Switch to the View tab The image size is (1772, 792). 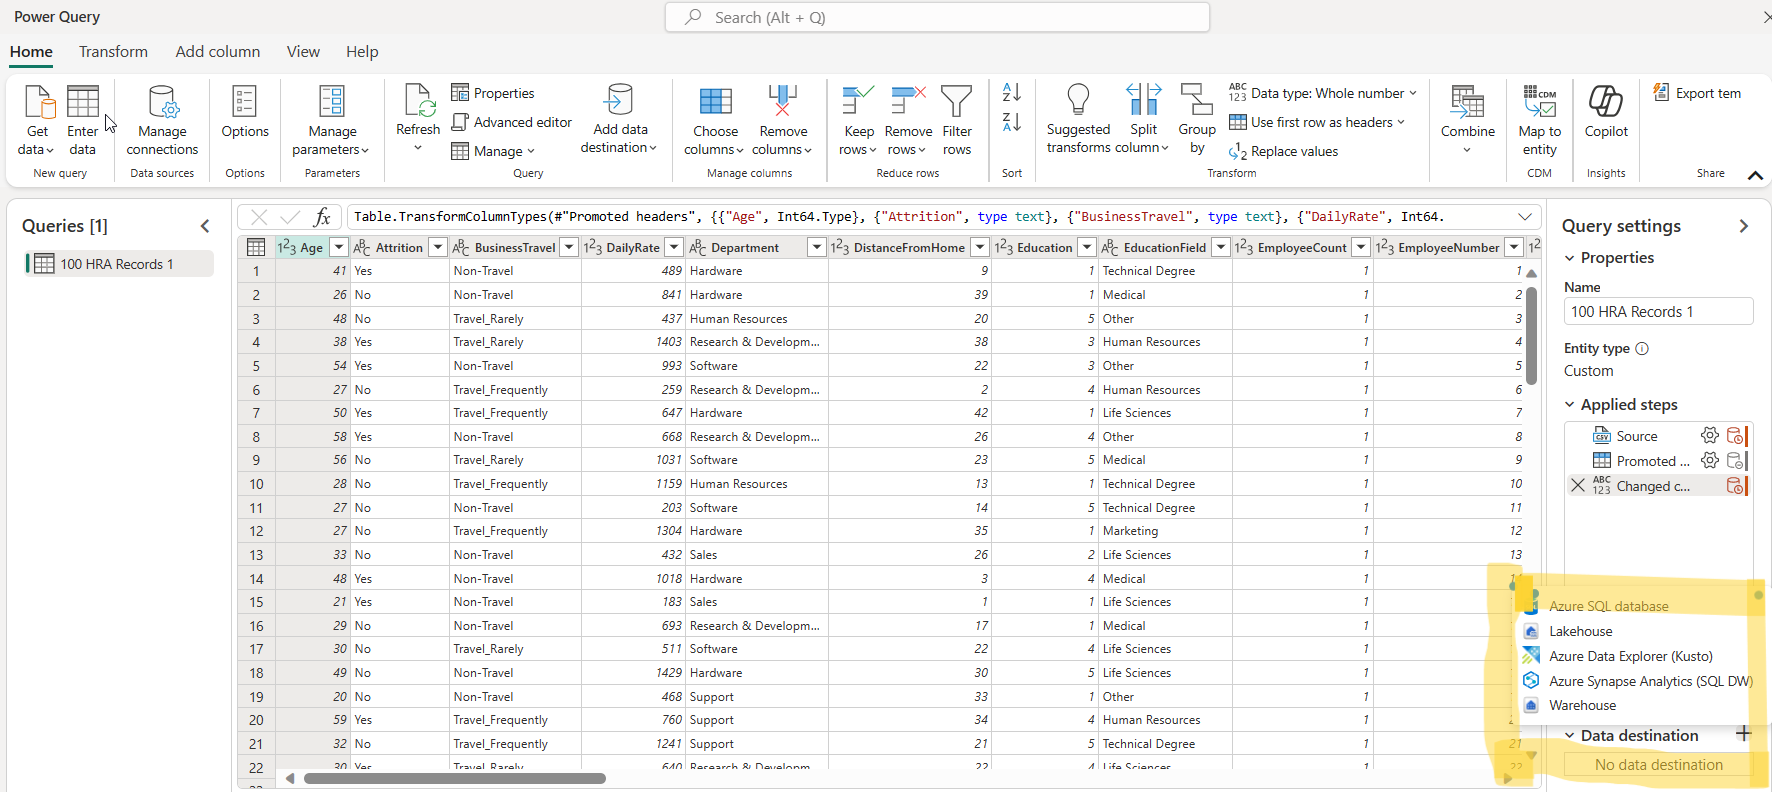(x=303, y=52)
